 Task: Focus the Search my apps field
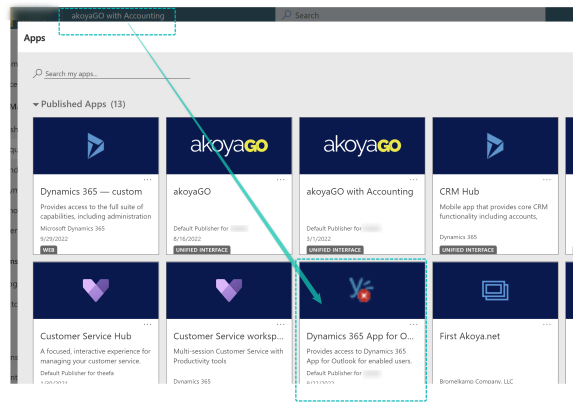[117, 74]
